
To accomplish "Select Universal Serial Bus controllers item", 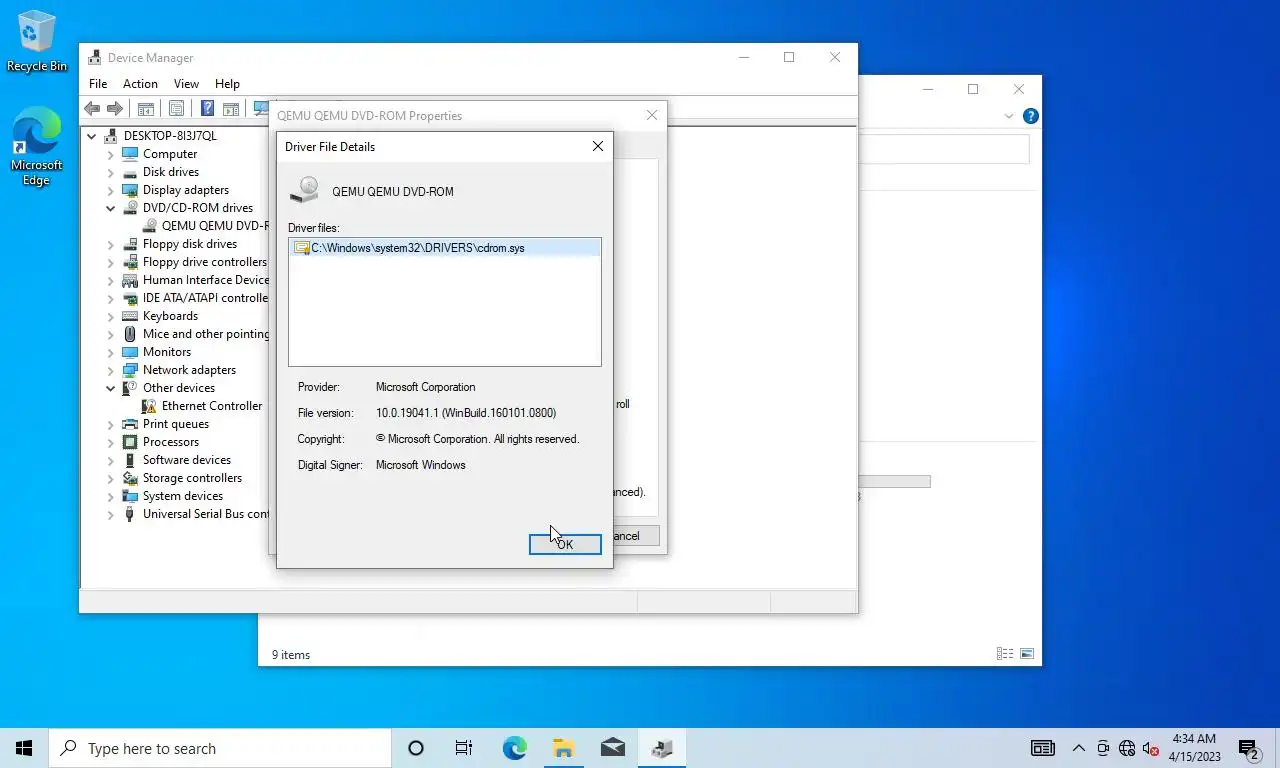I will coord(206,514).
